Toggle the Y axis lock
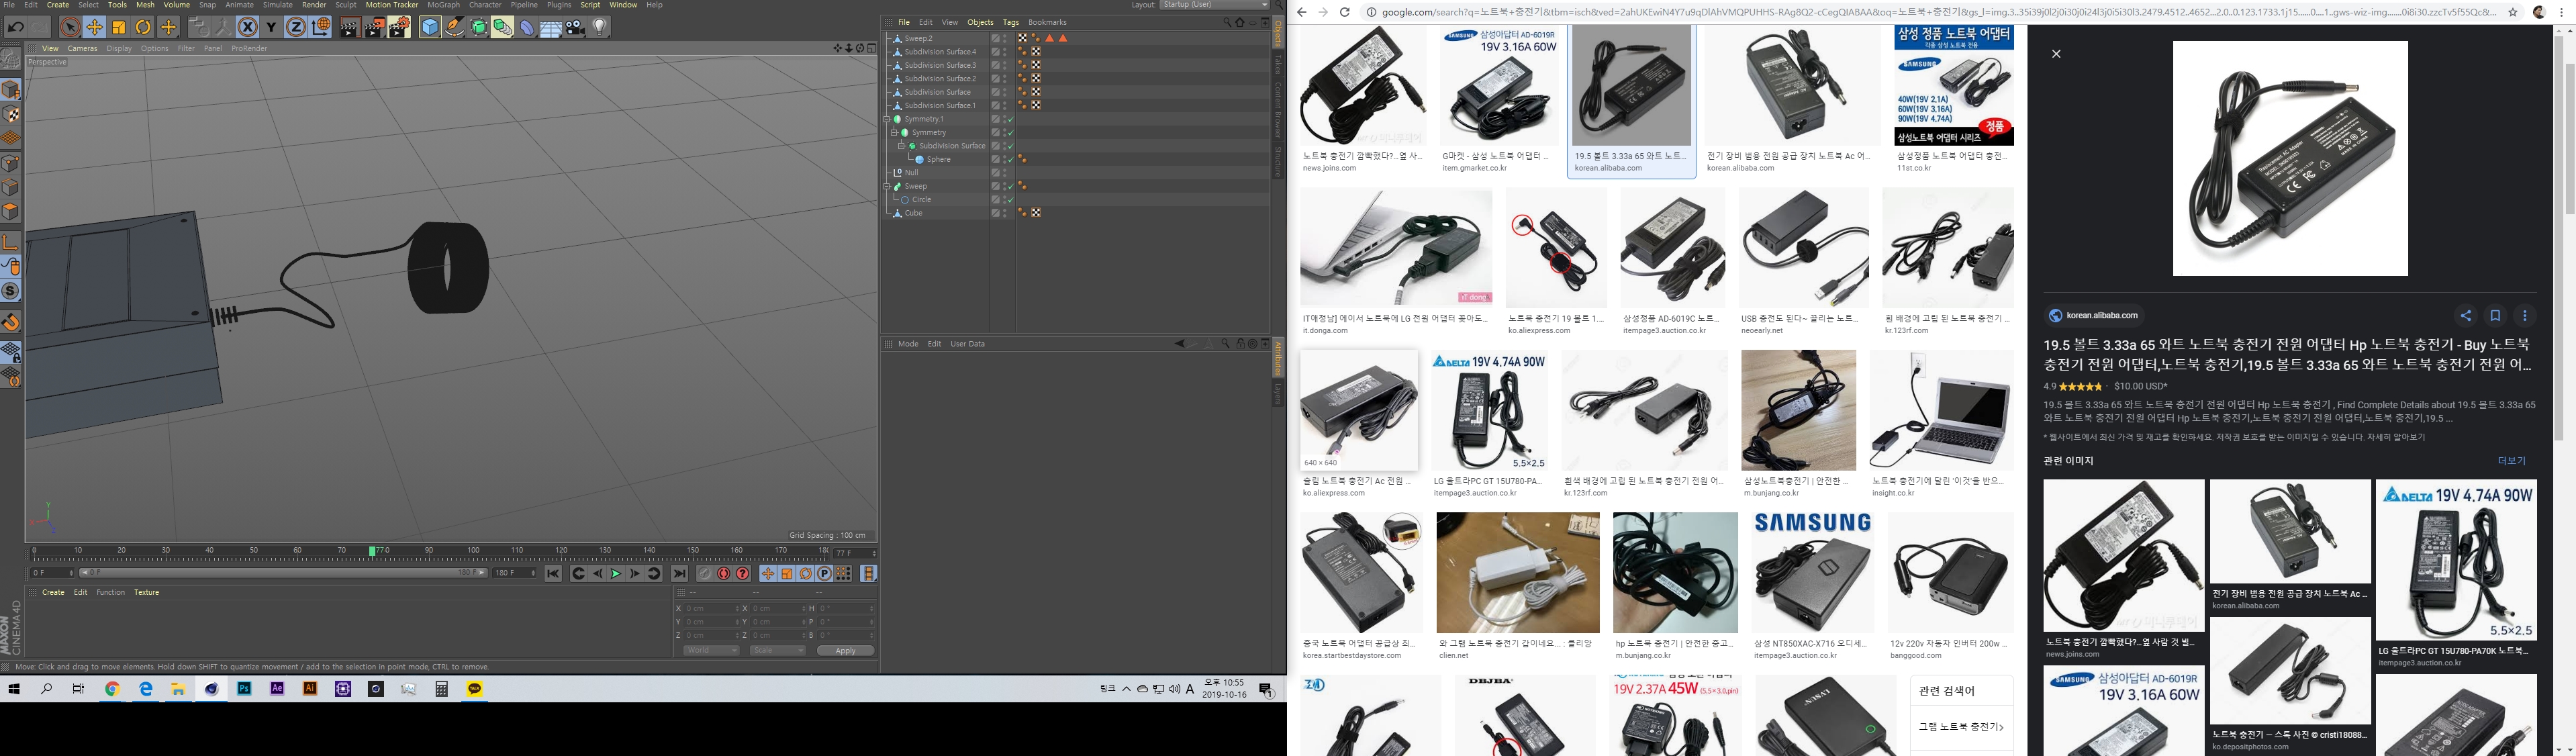2576x756 pixels. pos(271,27)
